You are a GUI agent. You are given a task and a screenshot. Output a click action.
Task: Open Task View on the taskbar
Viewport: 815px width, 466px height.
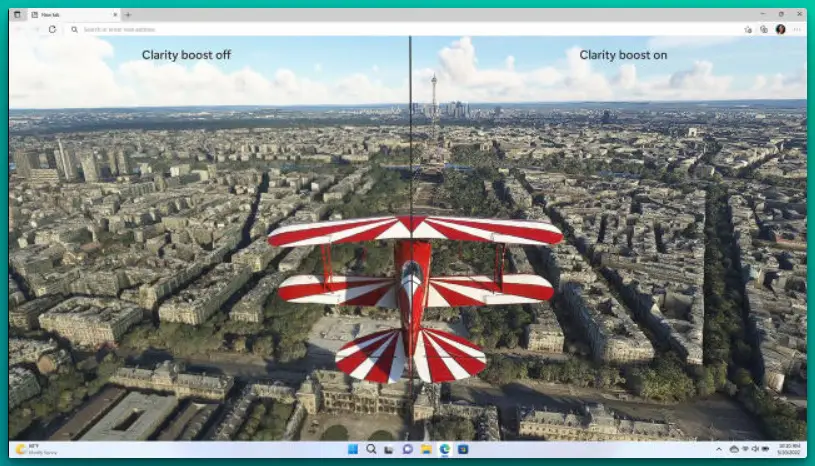click(389, 449)
